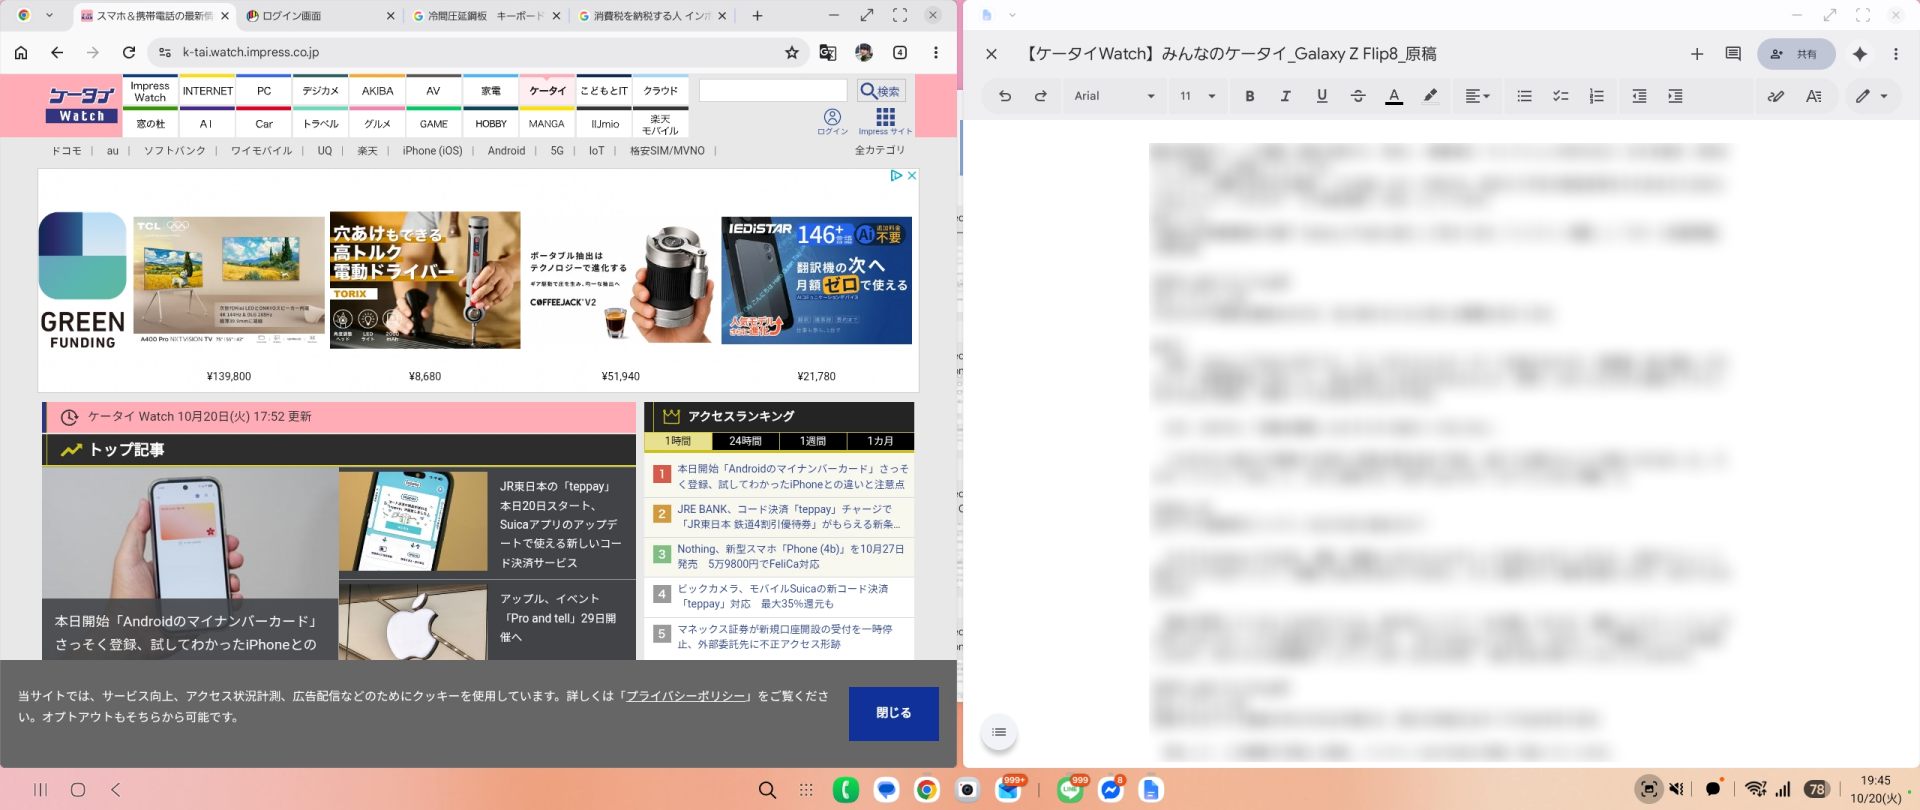Decrease indent in Docs toolbar
The image size is (1920, 810).
pos(1639,96)
